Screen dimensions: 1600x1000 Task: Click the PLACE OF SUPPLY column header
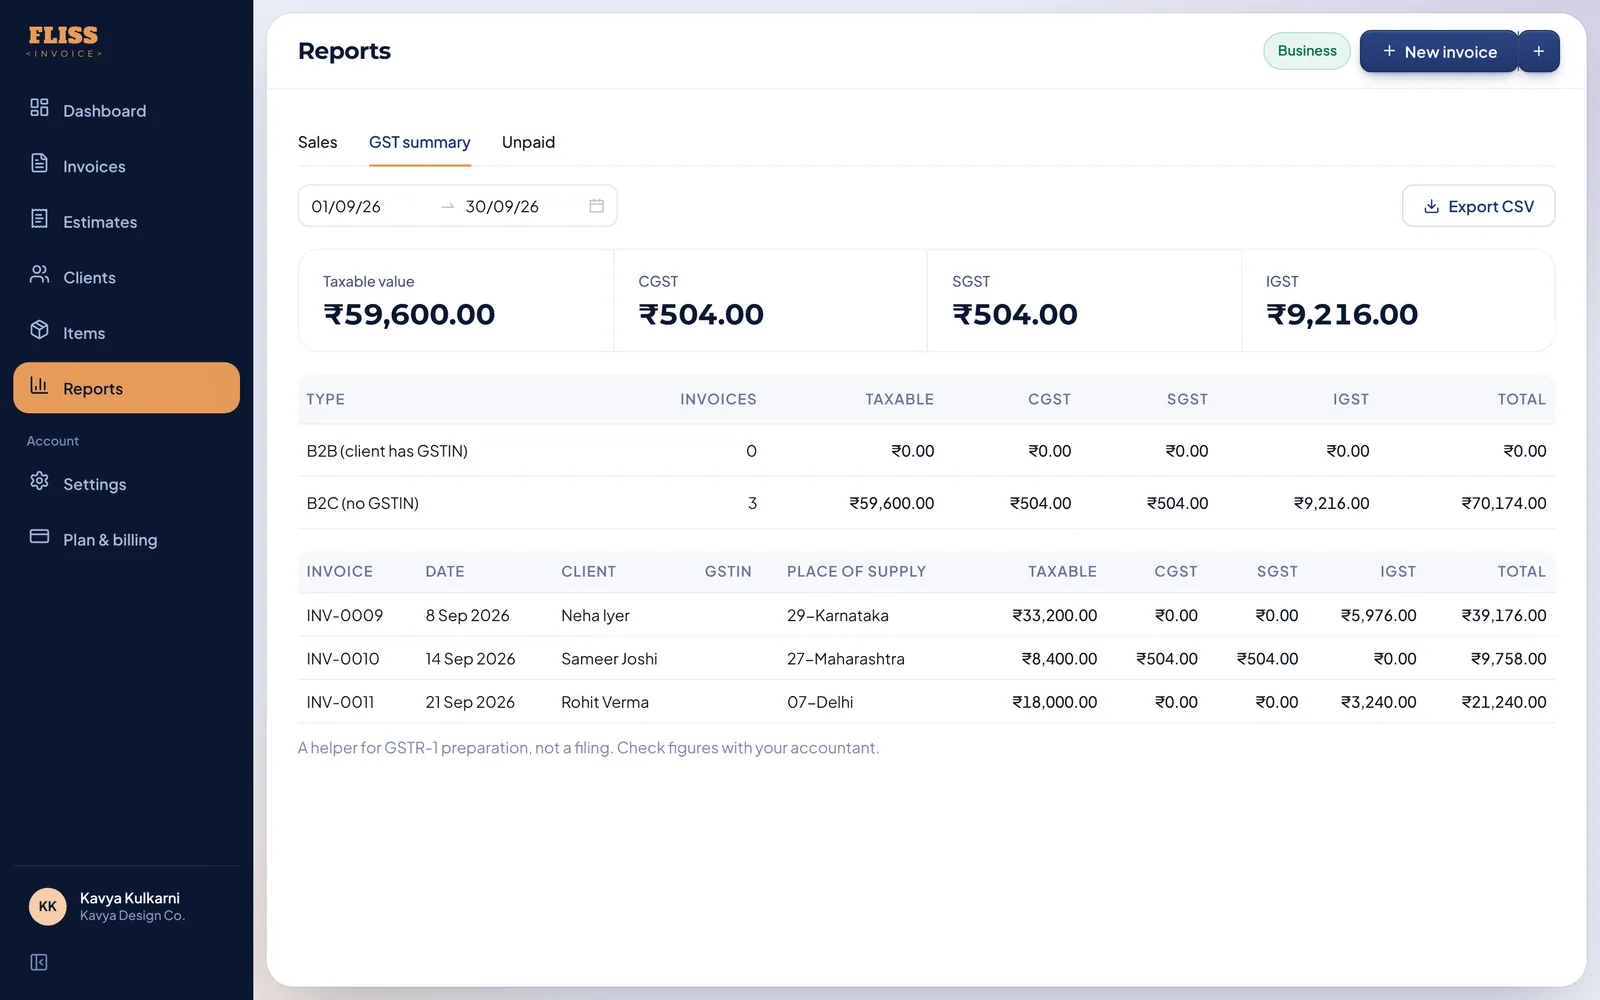tap(856, 571)
